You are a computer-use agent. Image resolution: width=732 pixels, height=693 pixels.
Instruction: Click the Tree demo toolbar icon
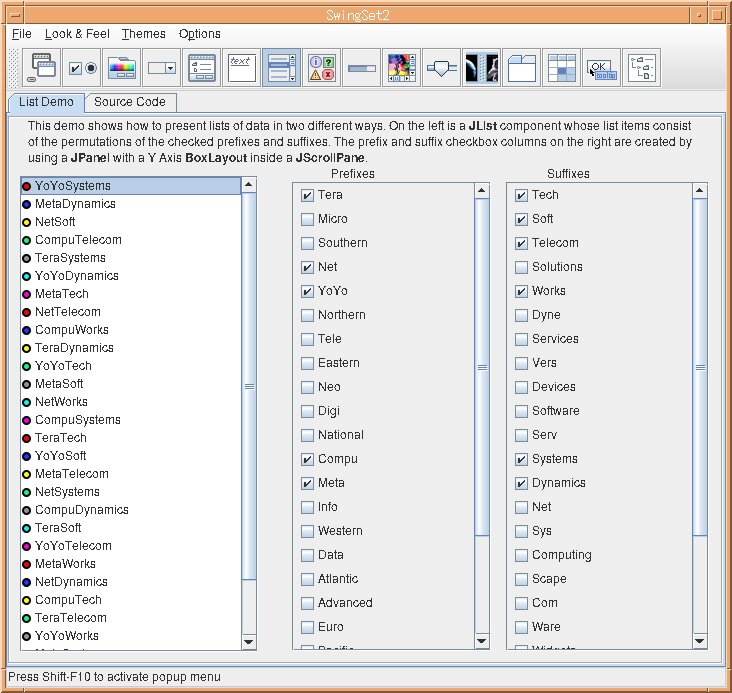click(x=641, y=68)
